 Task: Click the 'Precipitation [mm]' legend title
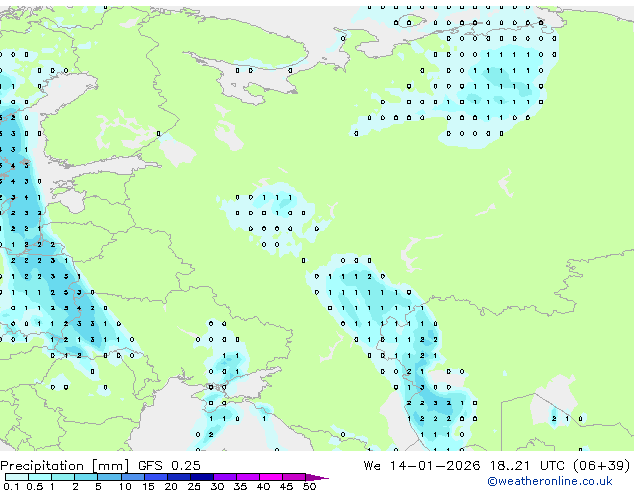pyautogui.click(x=65, y=466)
